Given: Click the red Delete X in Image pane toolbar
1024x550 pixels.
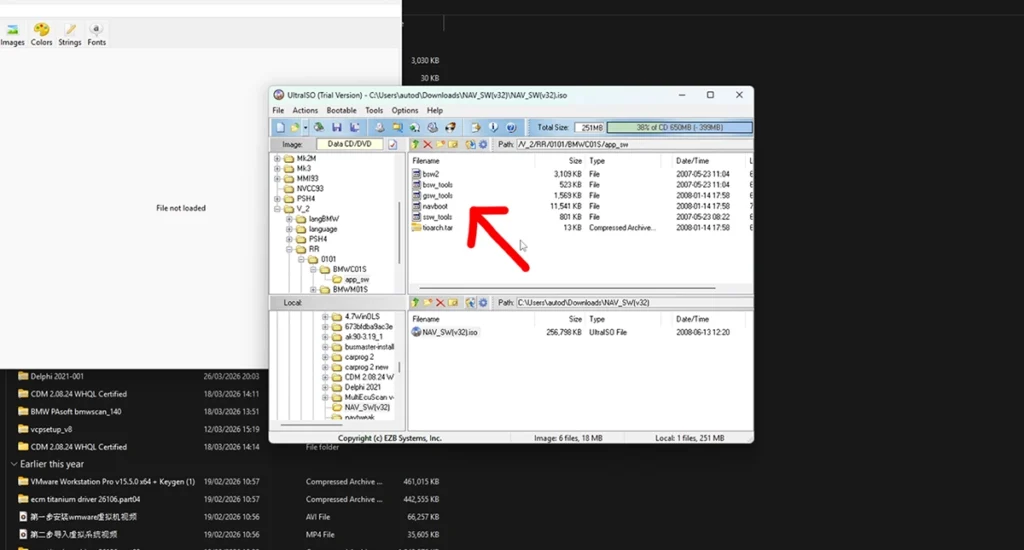Looking at the screenshot, I should (x=428, y=144).
